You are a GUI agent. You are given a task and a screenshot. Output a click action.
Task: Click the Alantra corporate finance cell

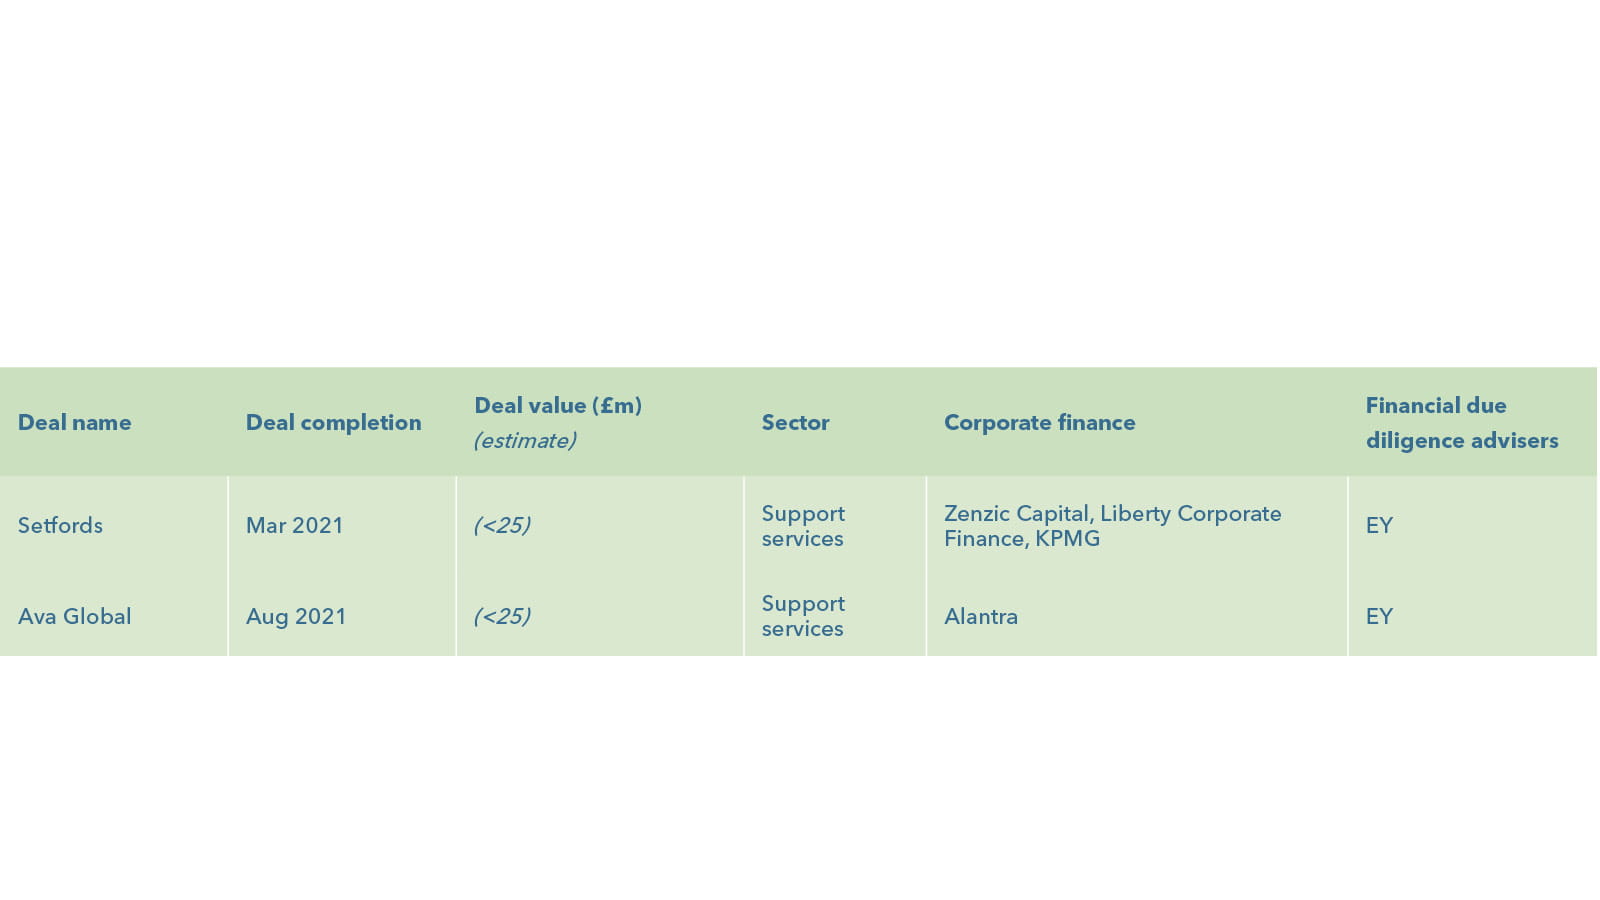980,617
